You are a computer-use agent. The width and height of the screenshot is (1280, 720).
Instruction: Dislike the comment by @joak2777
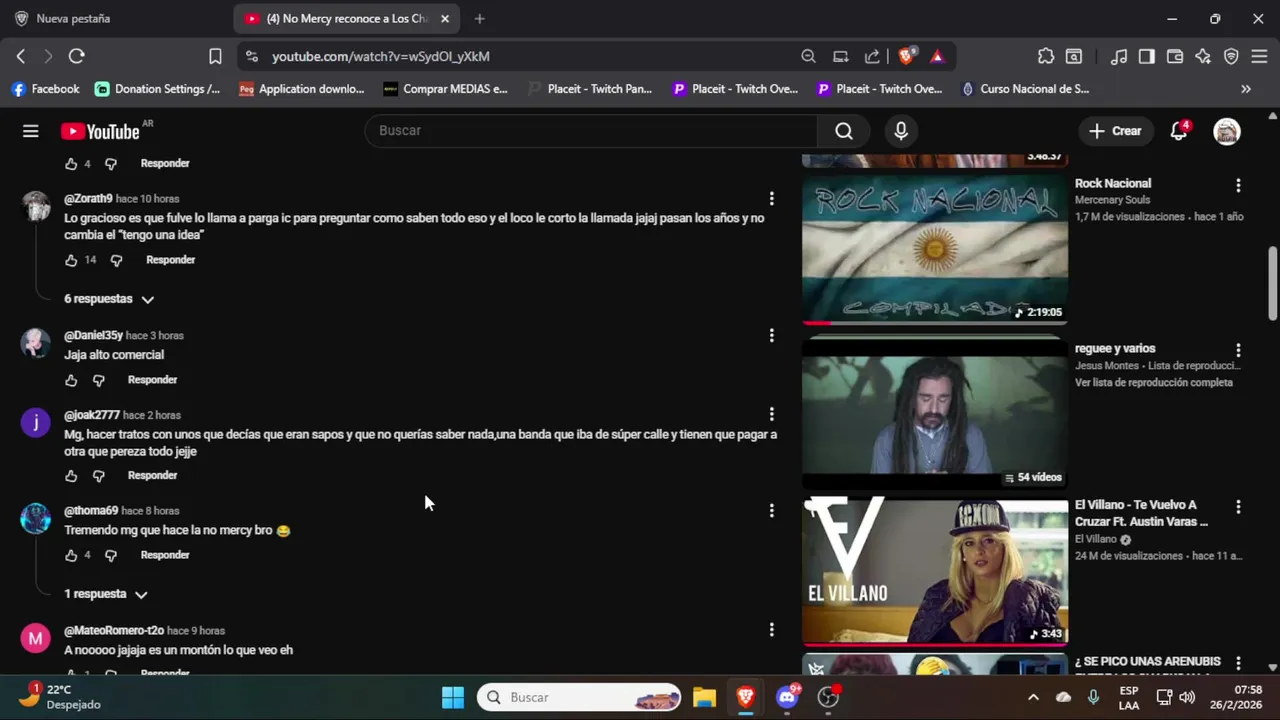98,476
